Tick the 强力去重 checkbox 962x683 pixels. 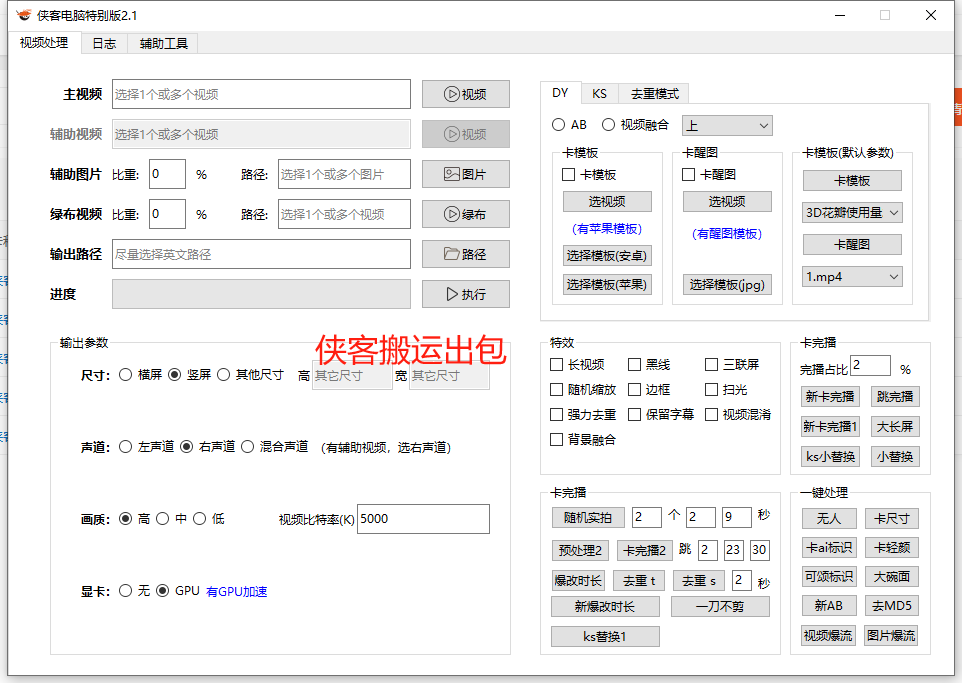pyautogui.click(x=557, y=414)
